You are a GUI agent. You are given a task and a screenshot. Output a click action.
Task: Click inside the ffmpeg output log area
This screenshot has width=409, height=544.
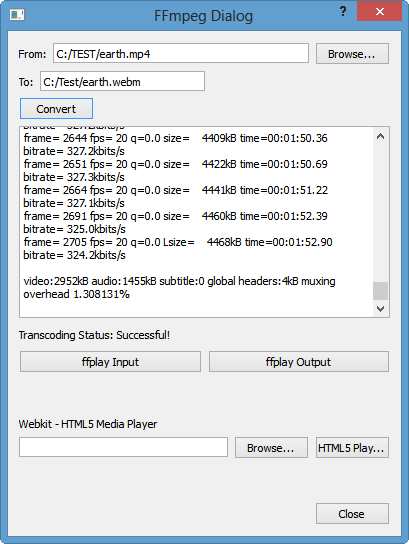coord(196,222)
